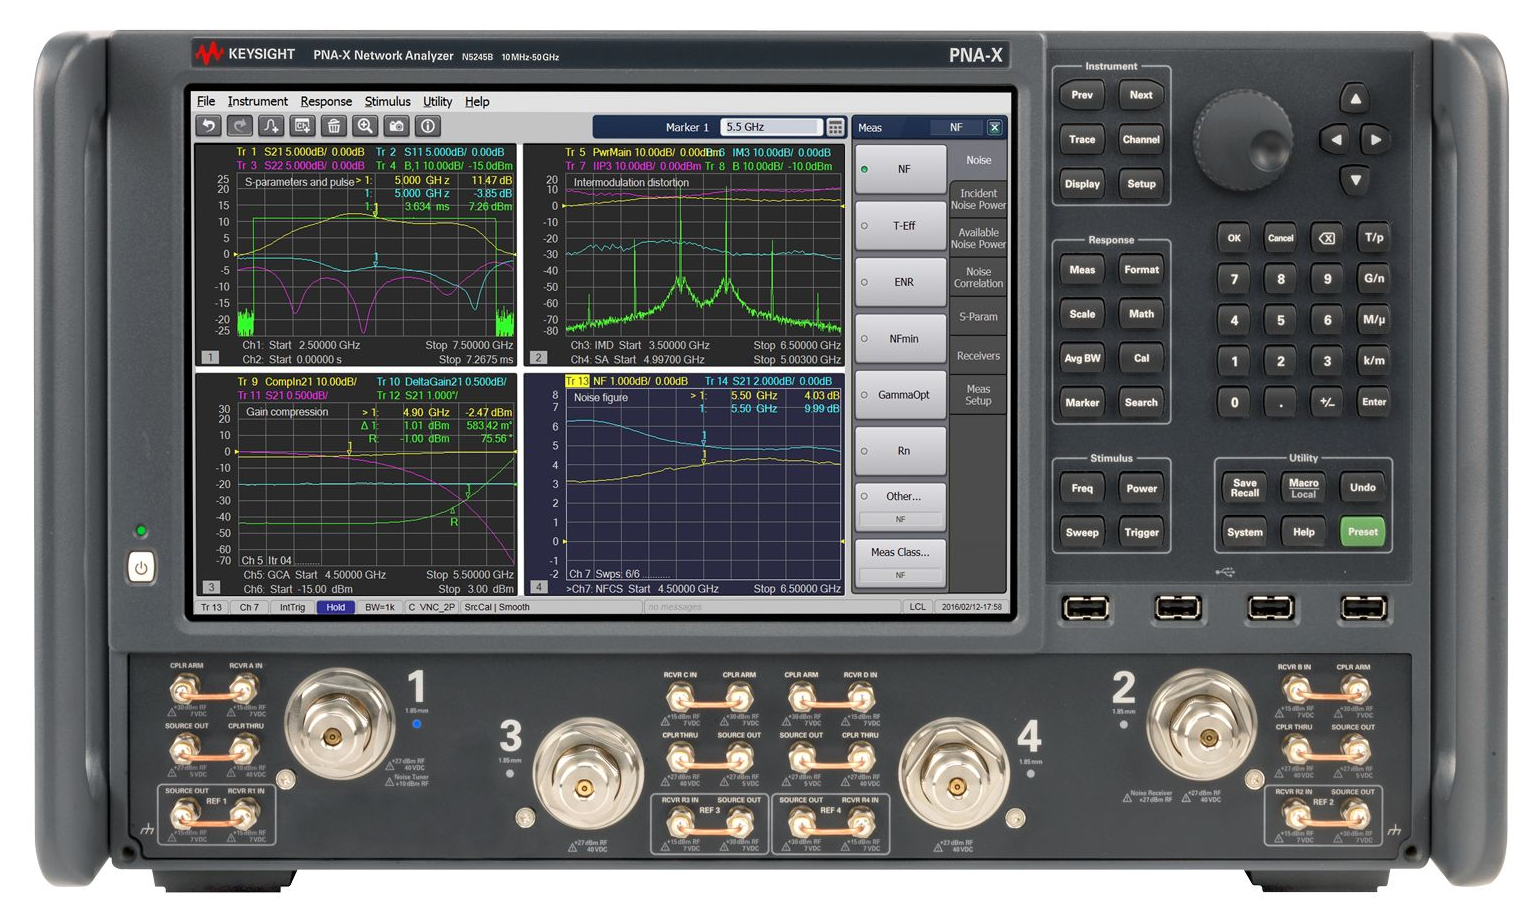Click the camera screen capture icon
The width and height of the screenshot is (1535, 923).
coord(397,126)
